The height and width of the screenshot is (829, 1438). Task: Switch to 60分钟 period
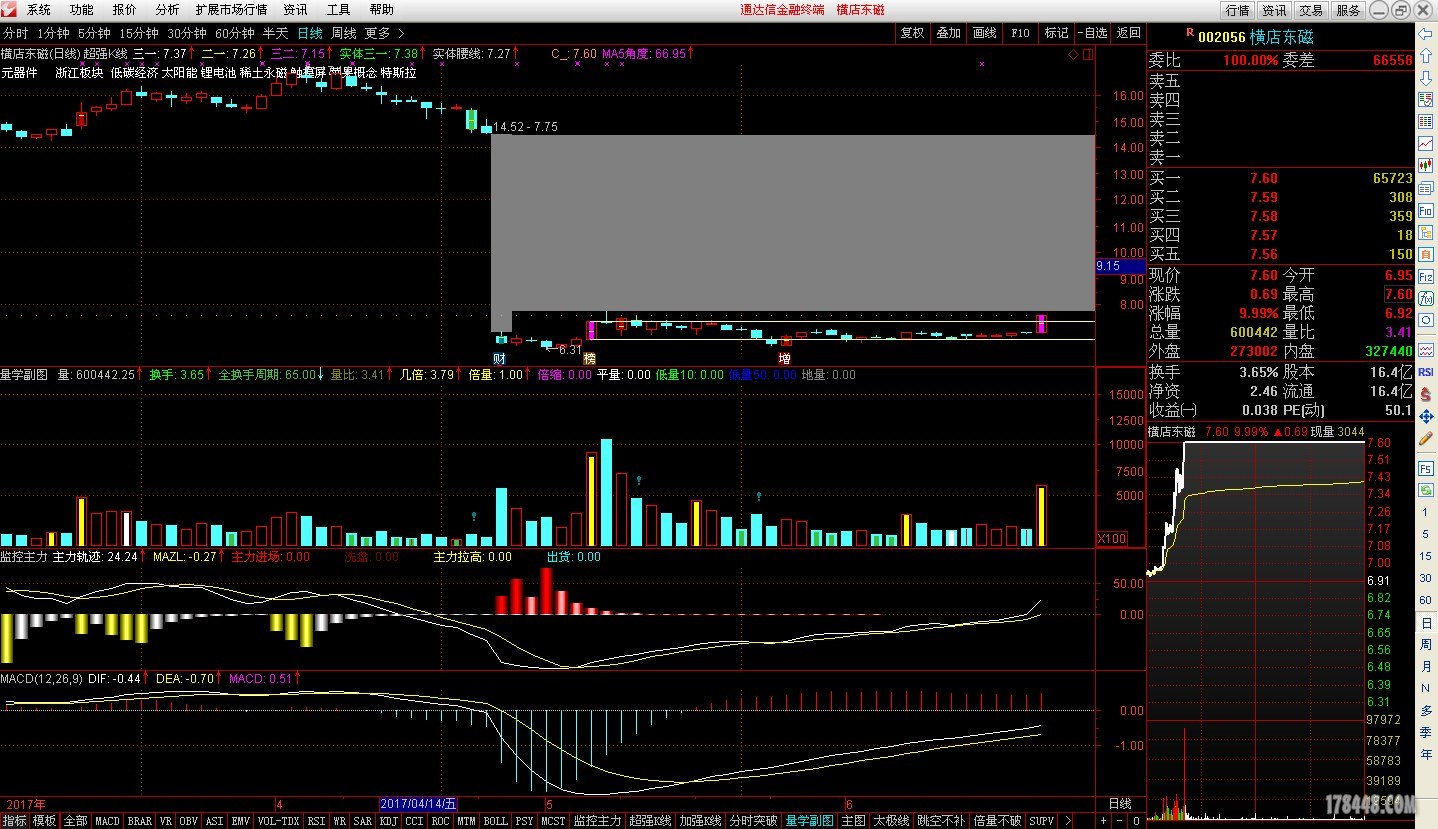(235, 33)
